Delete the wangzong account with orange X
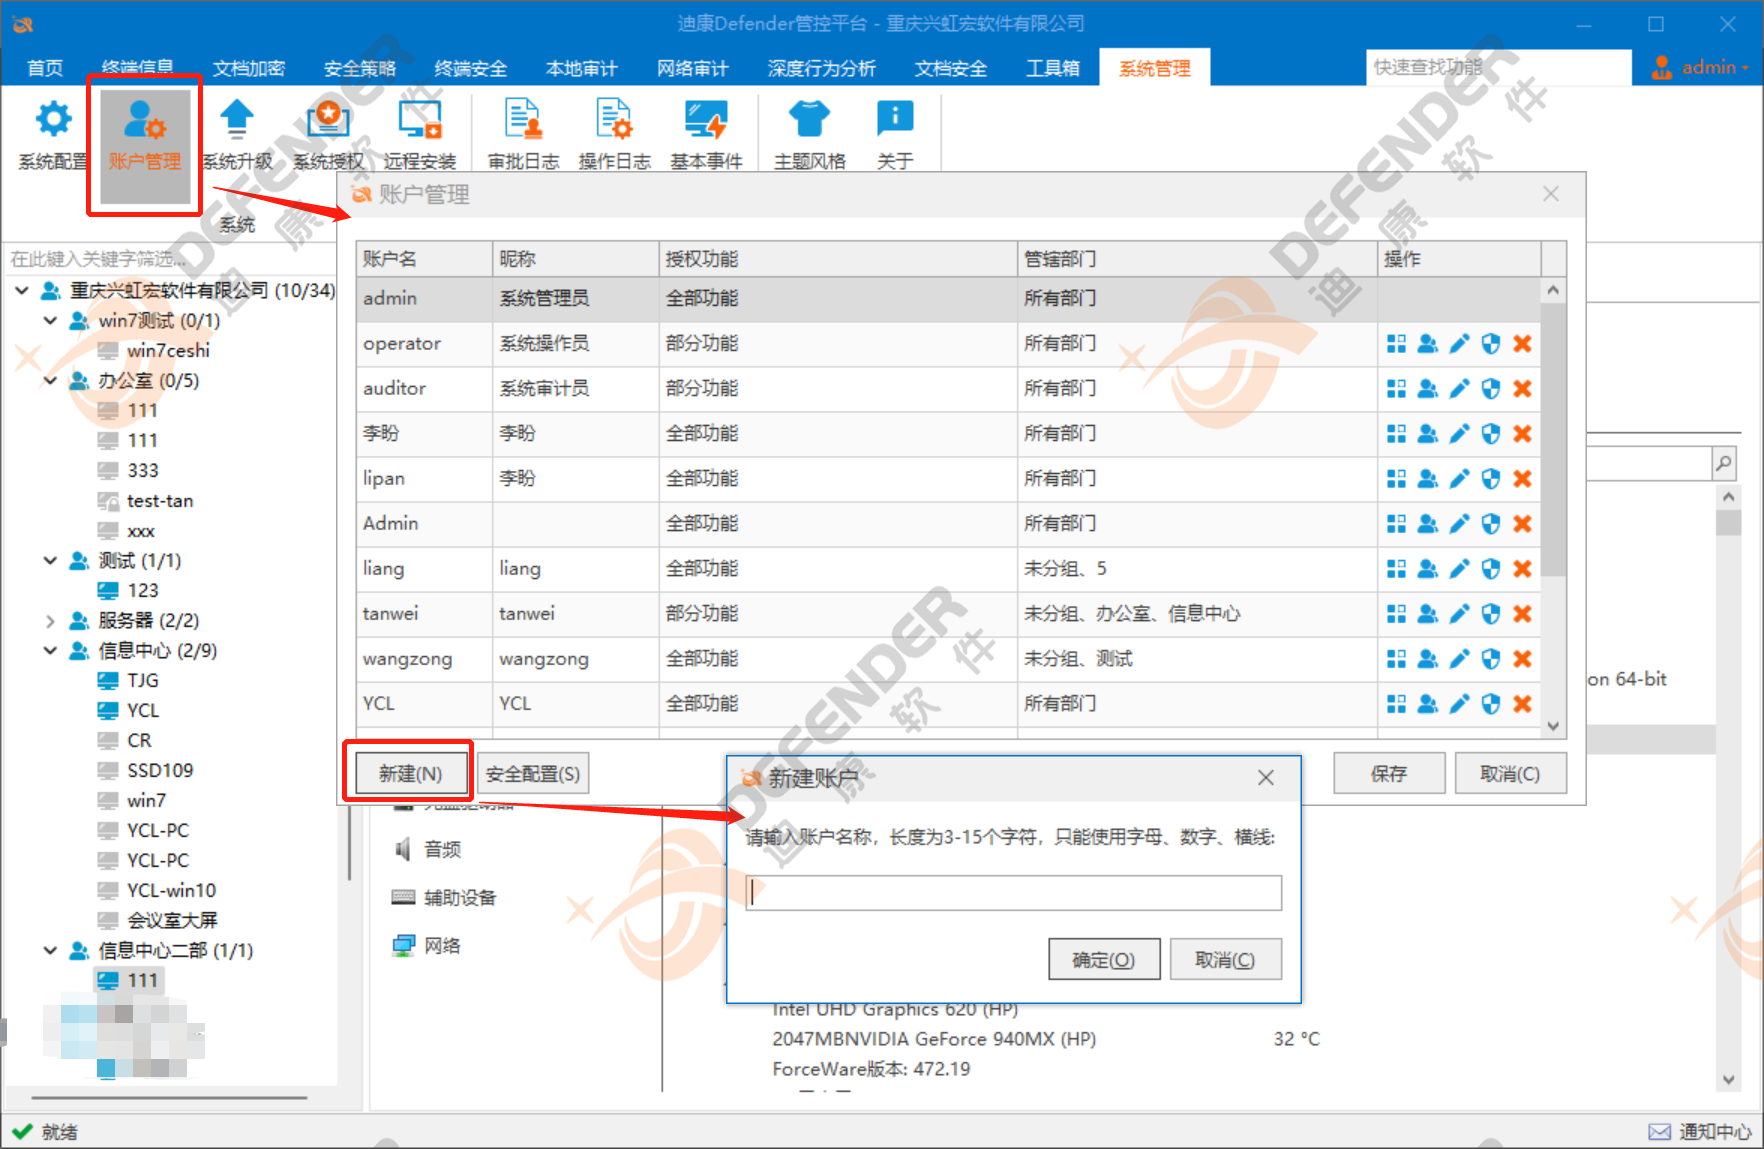The width and height of the screenshot is (1764, 1149). (1522, 659)
